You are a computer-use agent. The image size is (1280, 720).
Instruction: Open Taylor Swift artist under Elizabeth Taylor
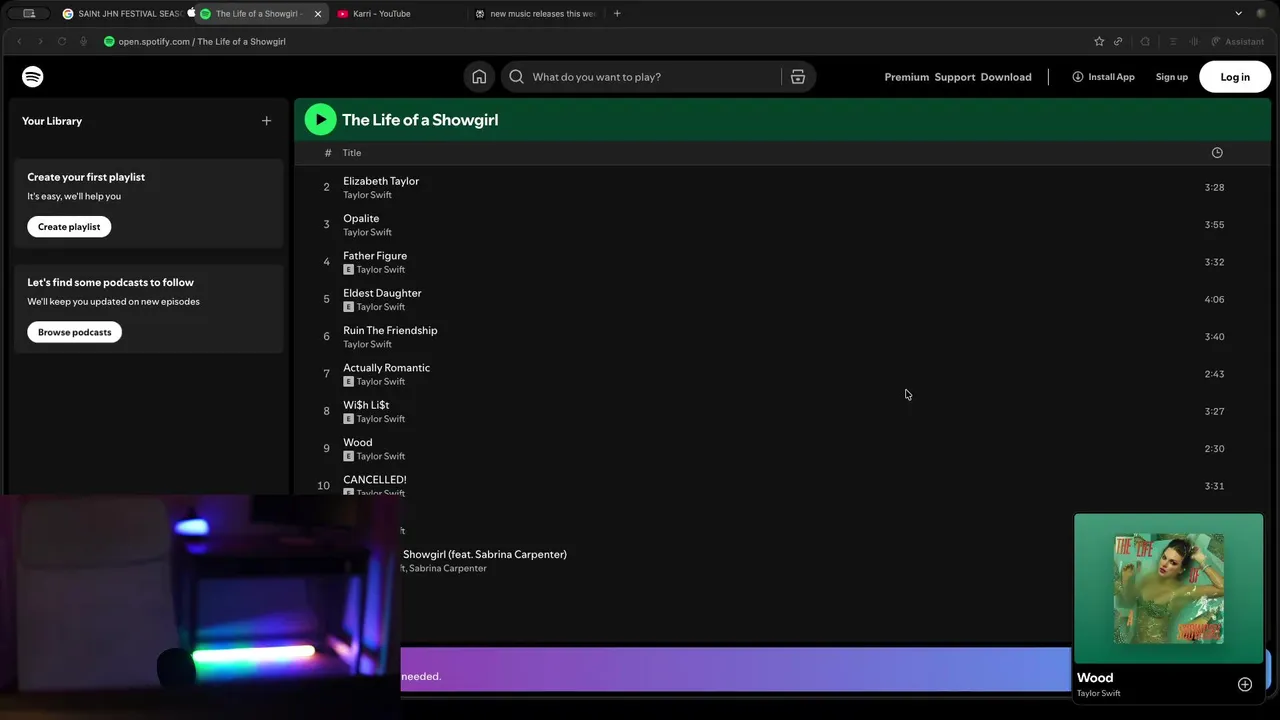(367, 195)
